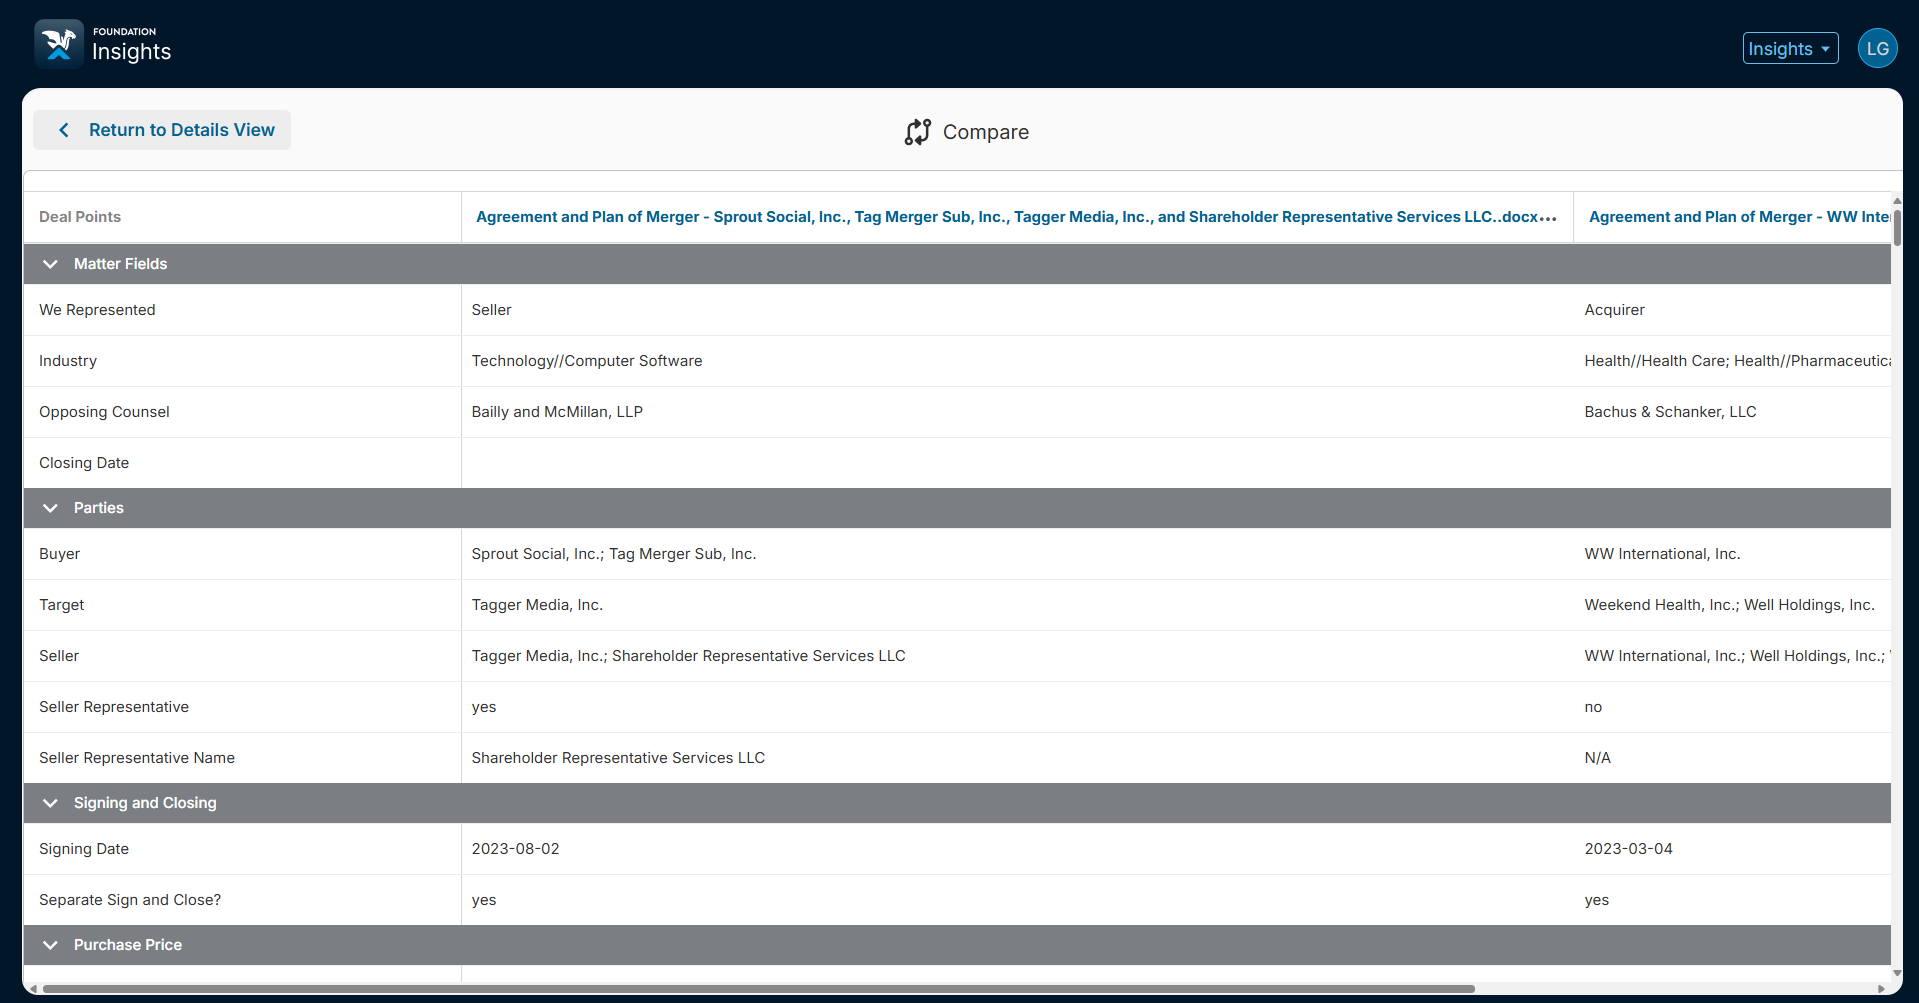Return to Details View
Image resolution: width=1919 pixels, height=1003 pixels.
[x=181, y=130]
